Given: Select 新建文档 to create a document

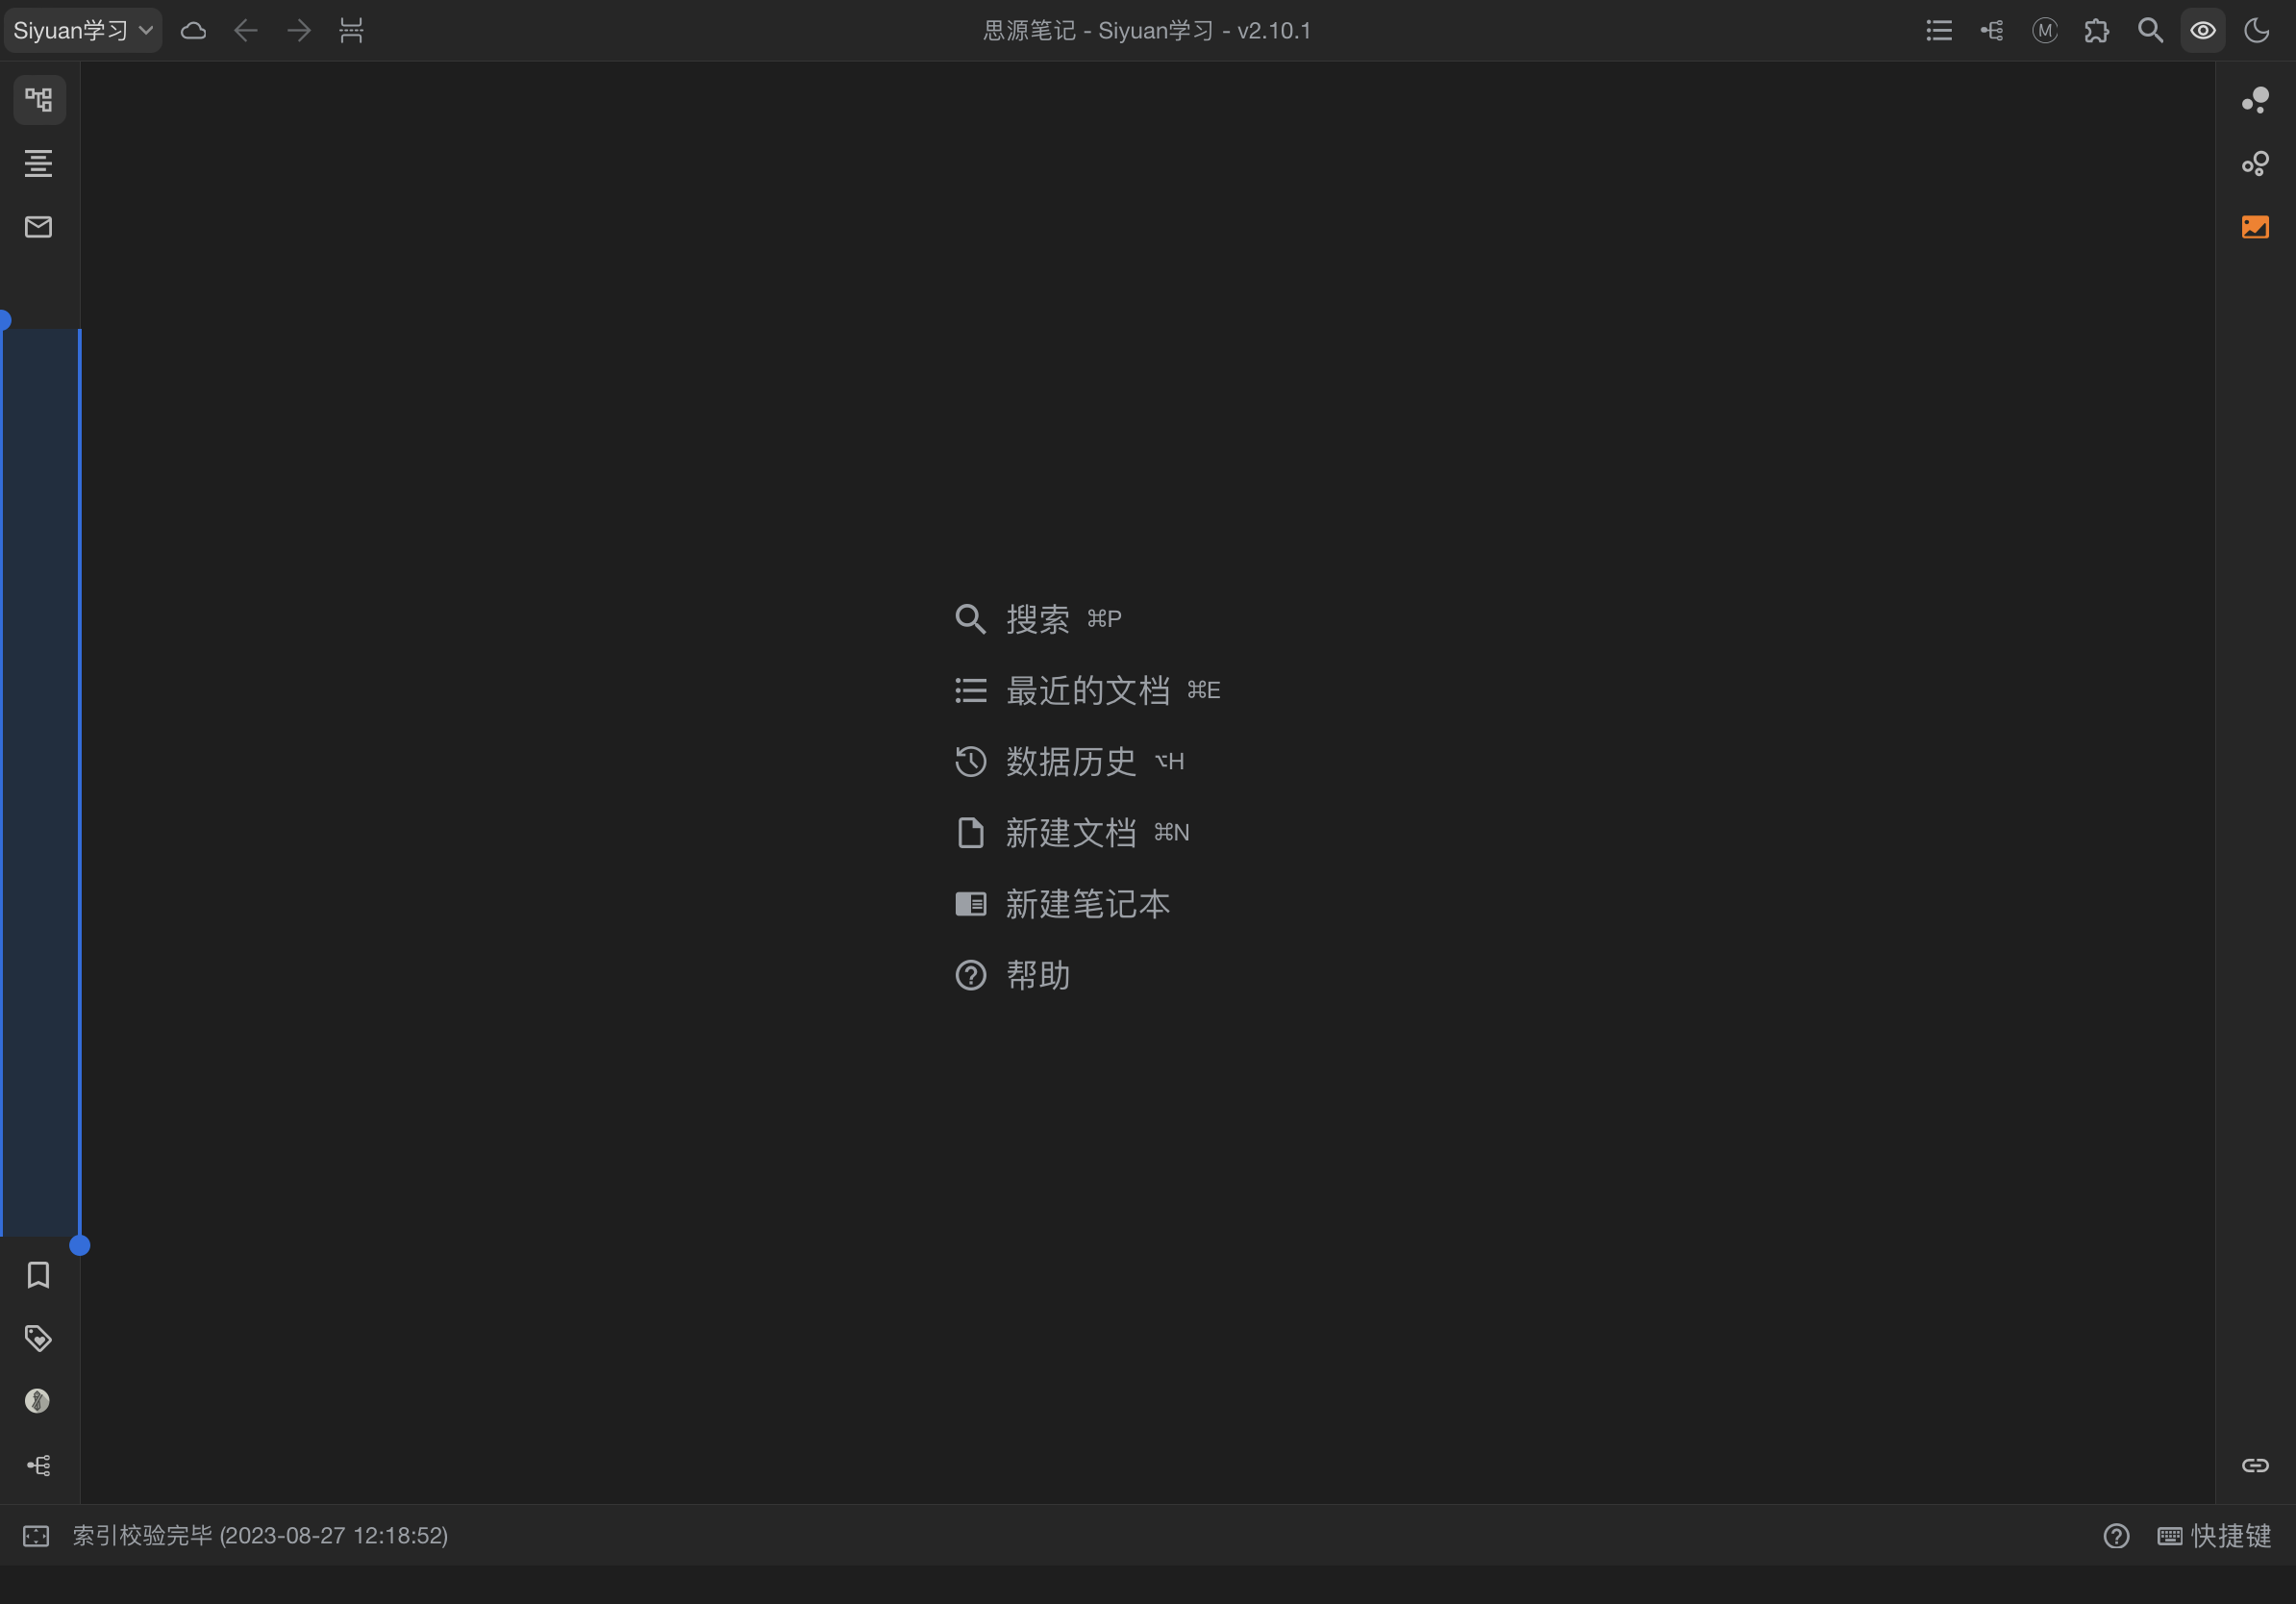Looking at the screenshot, I should point(1071,832).
